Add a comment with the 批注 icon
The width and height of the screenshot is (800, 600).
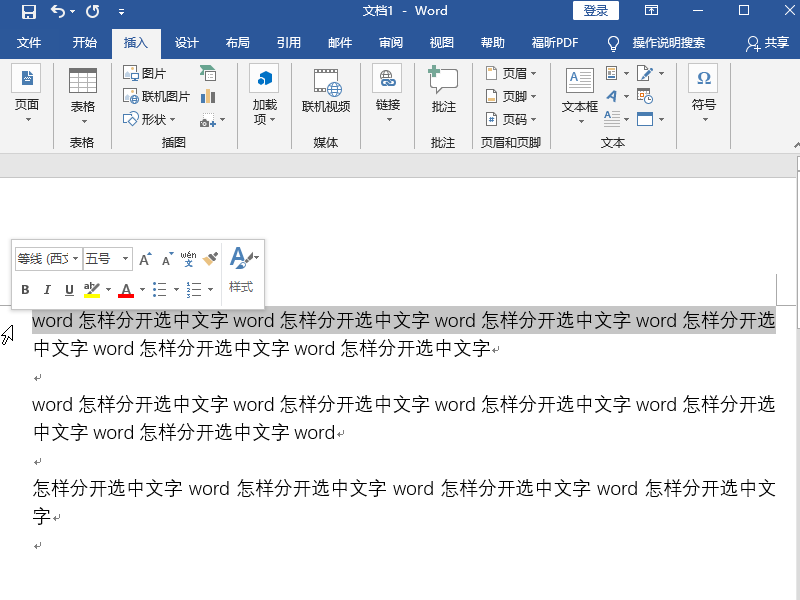[443, 90]
